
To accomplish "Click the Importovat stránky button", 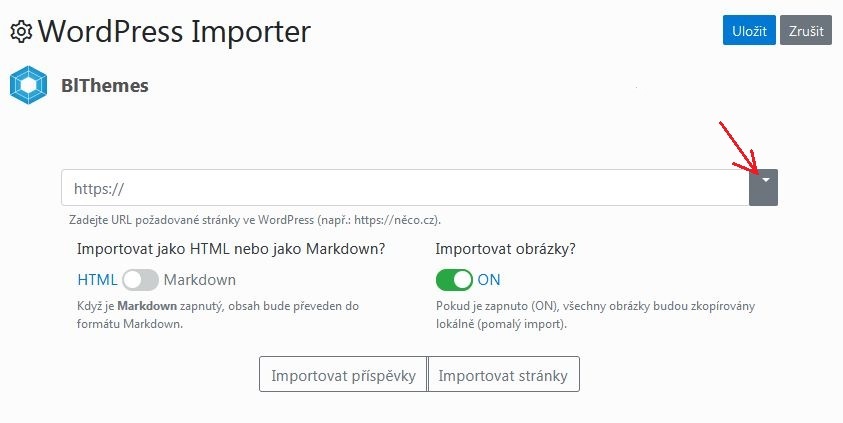I will [x=503, y=376].
